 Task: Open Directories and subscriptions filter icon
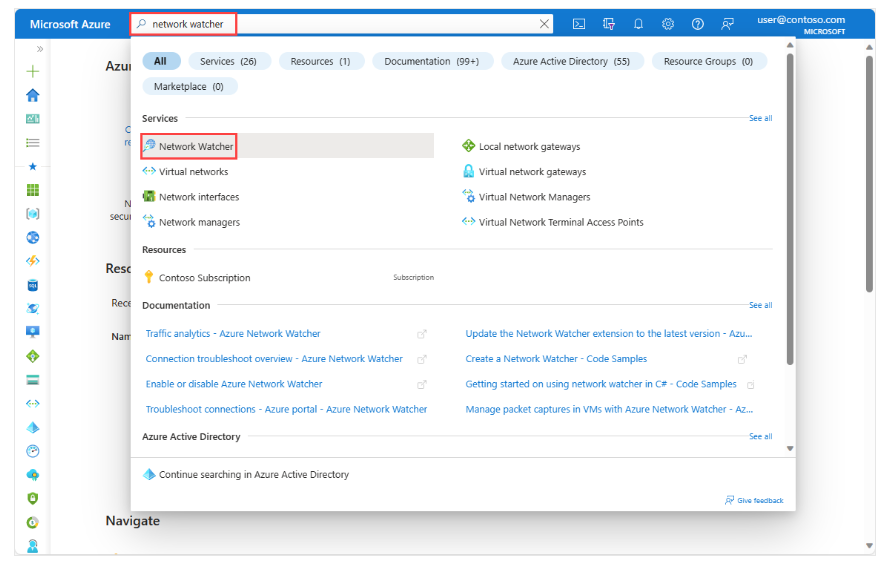pyautogui.click(x=609, y=24)
